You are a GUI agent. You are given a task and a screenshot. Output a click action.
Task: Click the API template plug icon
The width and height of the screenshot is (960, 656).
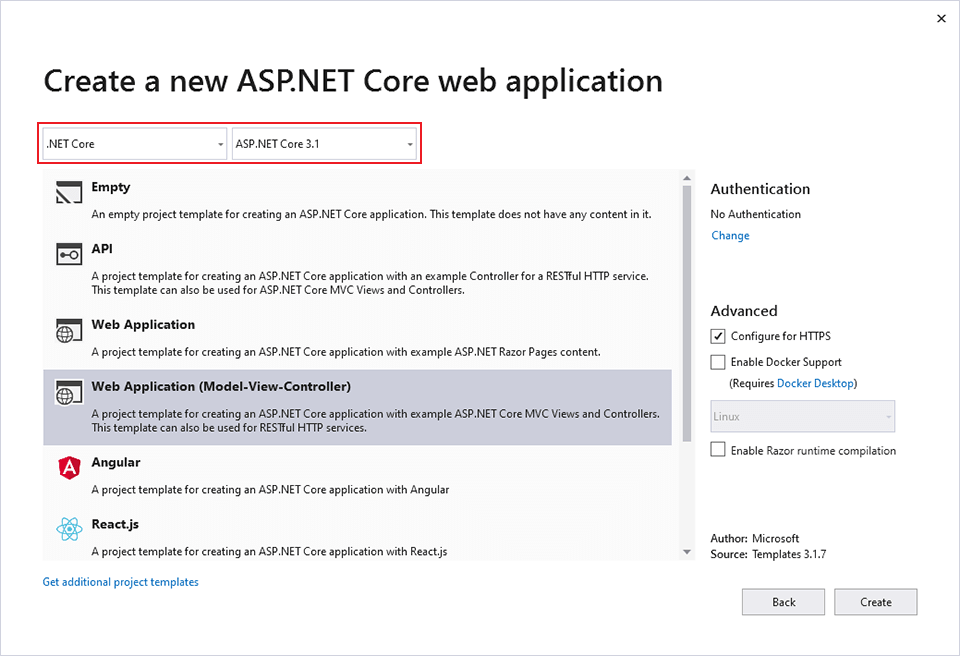69,255
